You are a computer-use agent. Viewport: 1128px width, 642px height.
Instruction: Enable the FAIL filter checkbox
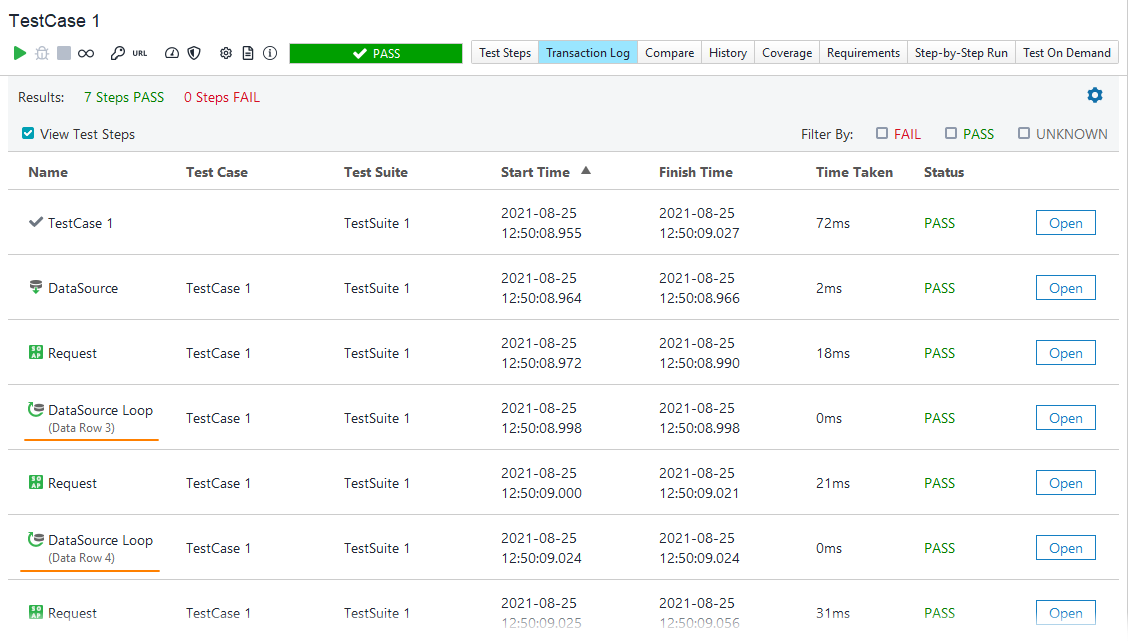tap(882, 132)
